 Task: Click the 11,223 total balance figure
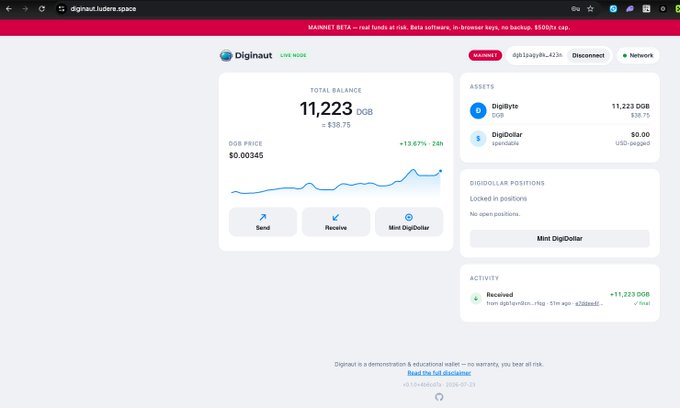326,108
